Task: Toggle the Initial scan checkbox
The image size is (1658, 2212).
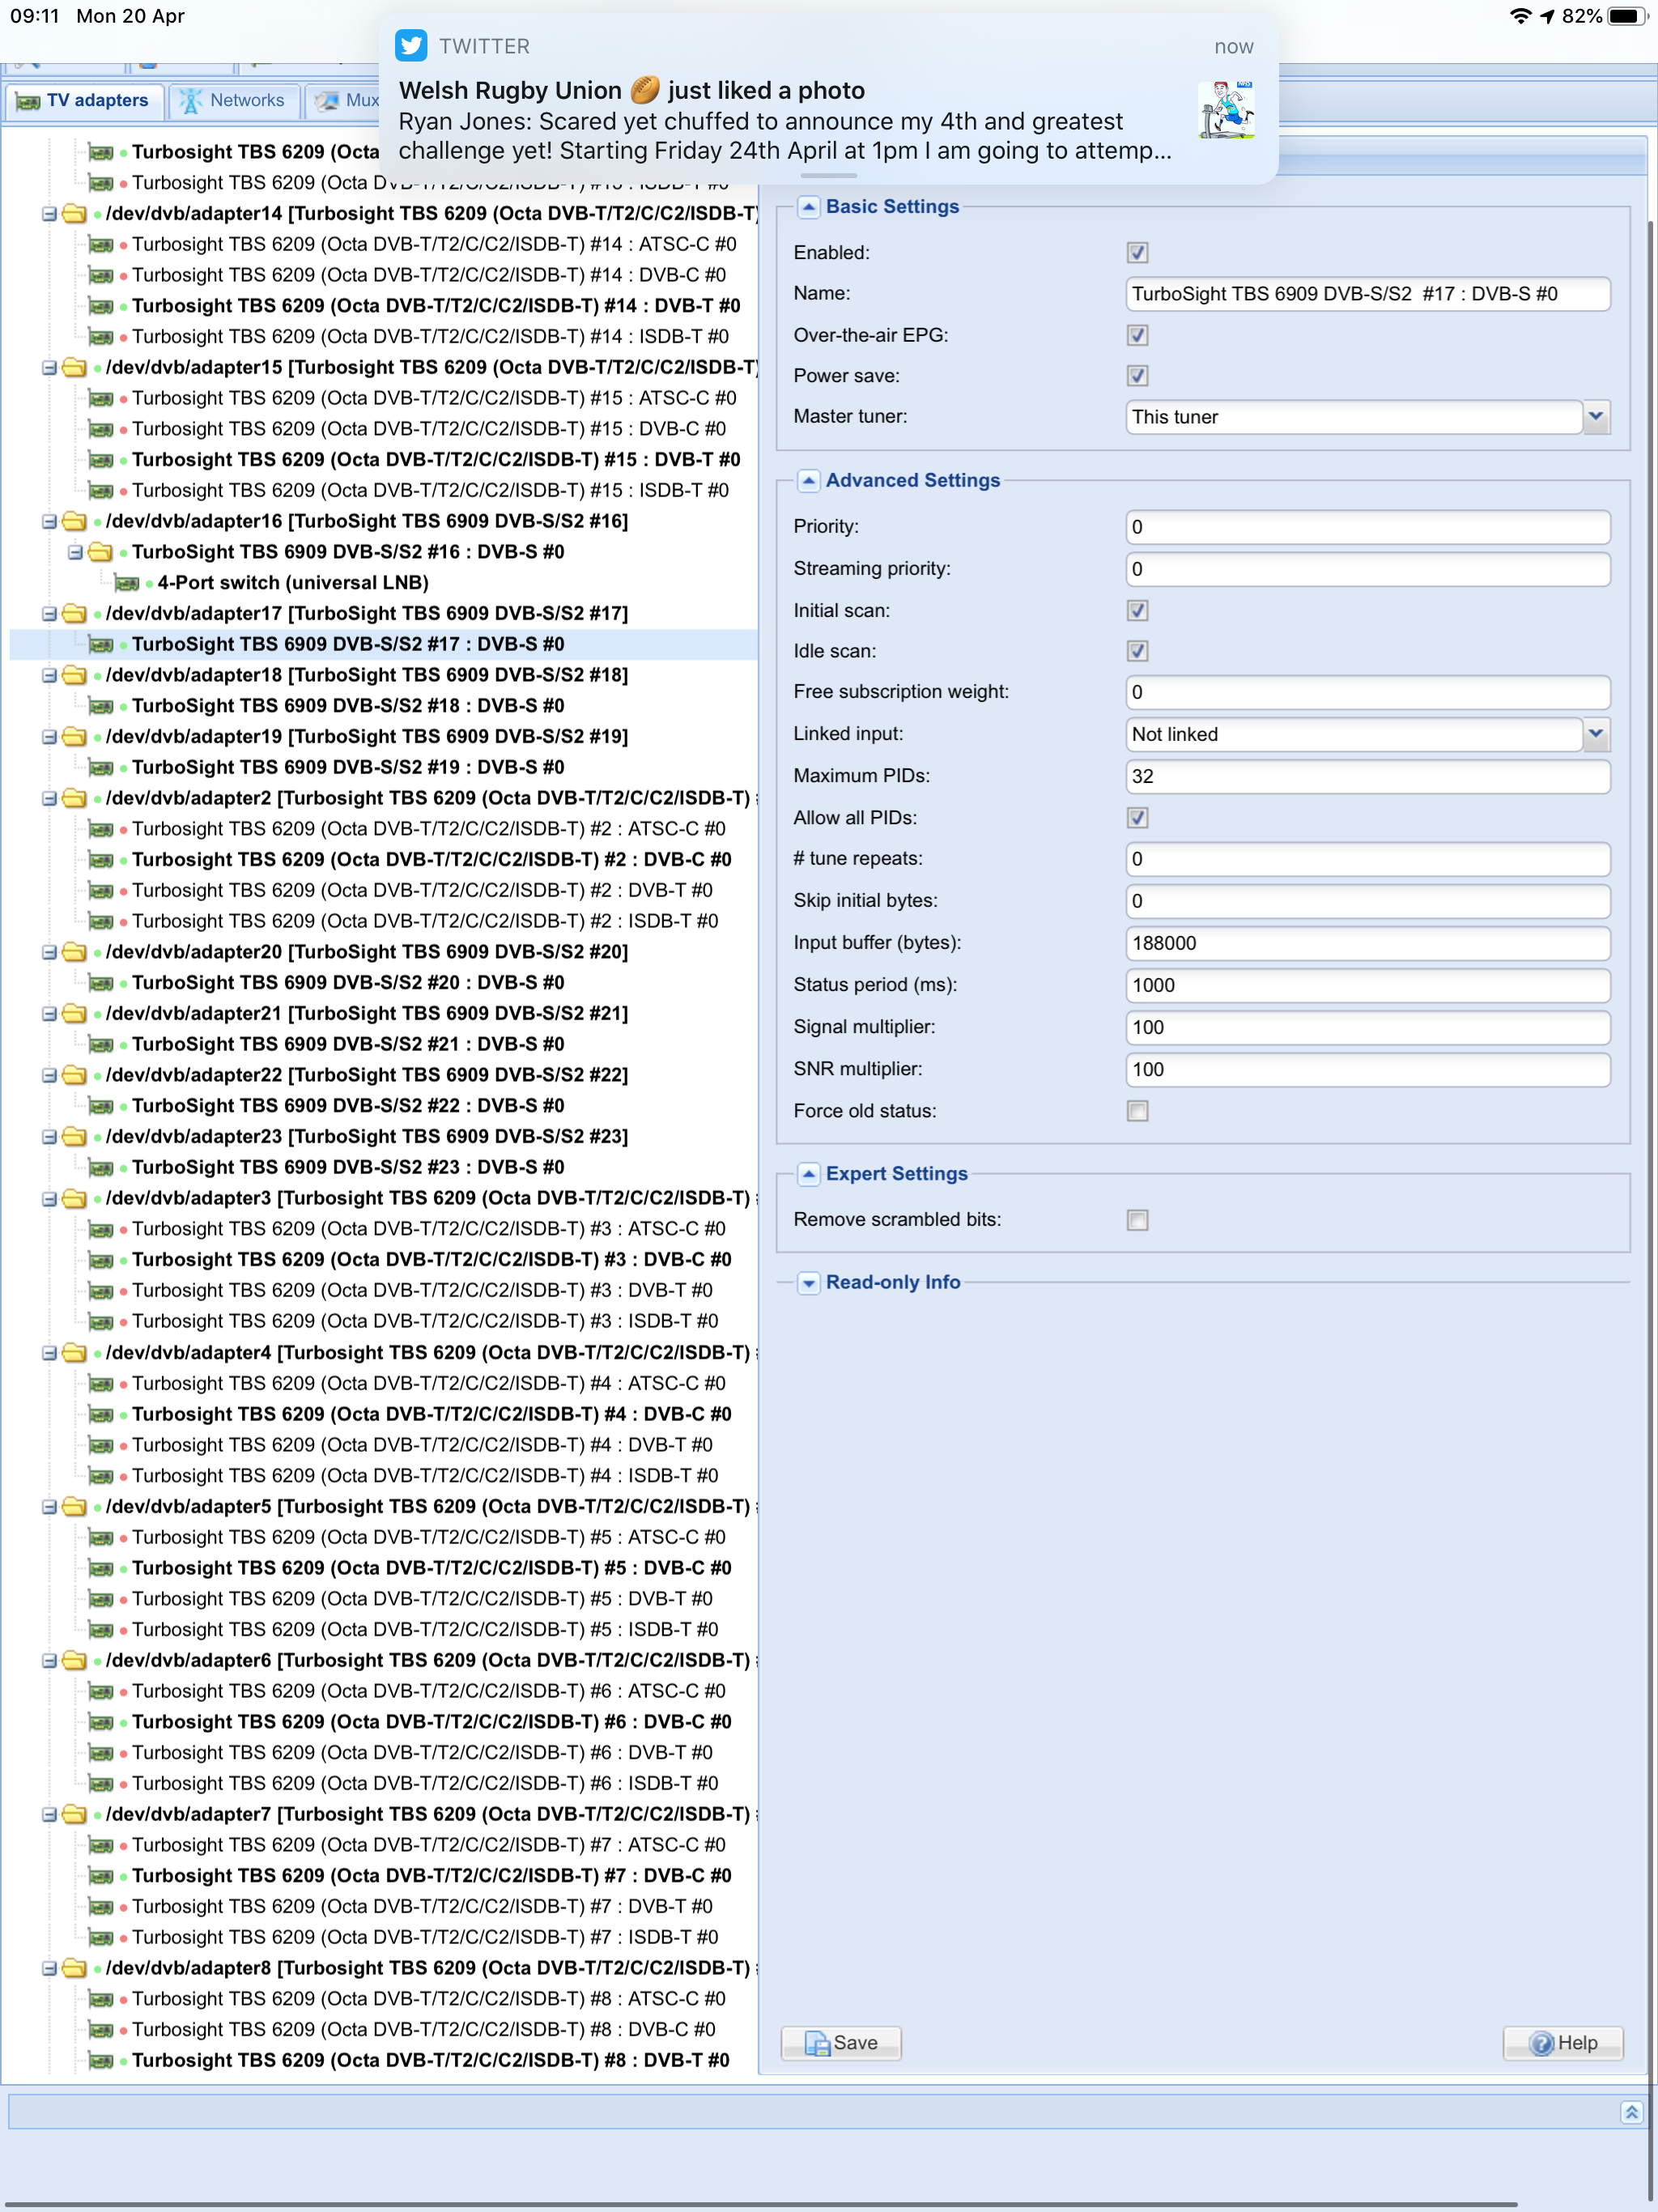Action: click(x=1137, y=611)
